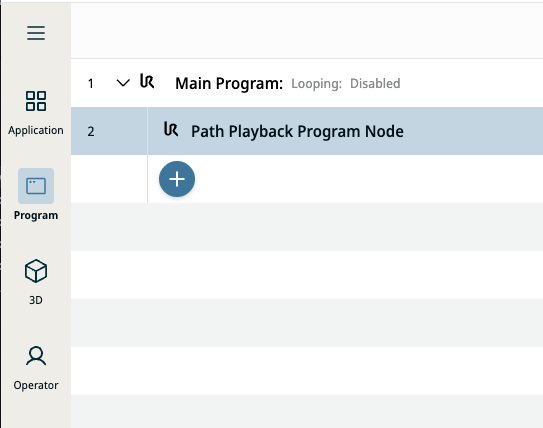
Task: Select the Path Playback Program Node row
Action: tap(307, 131)
